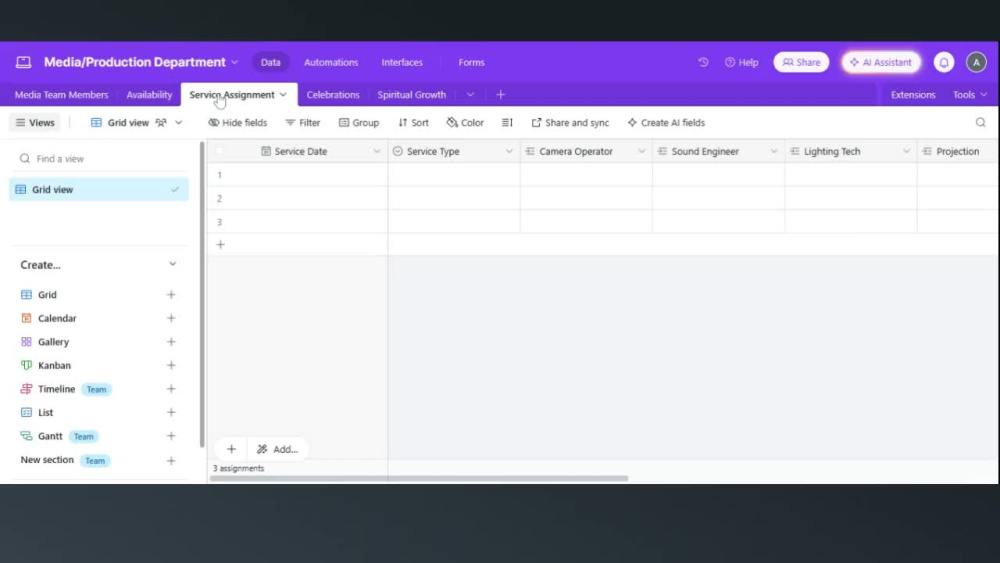Click the Group button
1000x563 pixels.
[359, 122]
